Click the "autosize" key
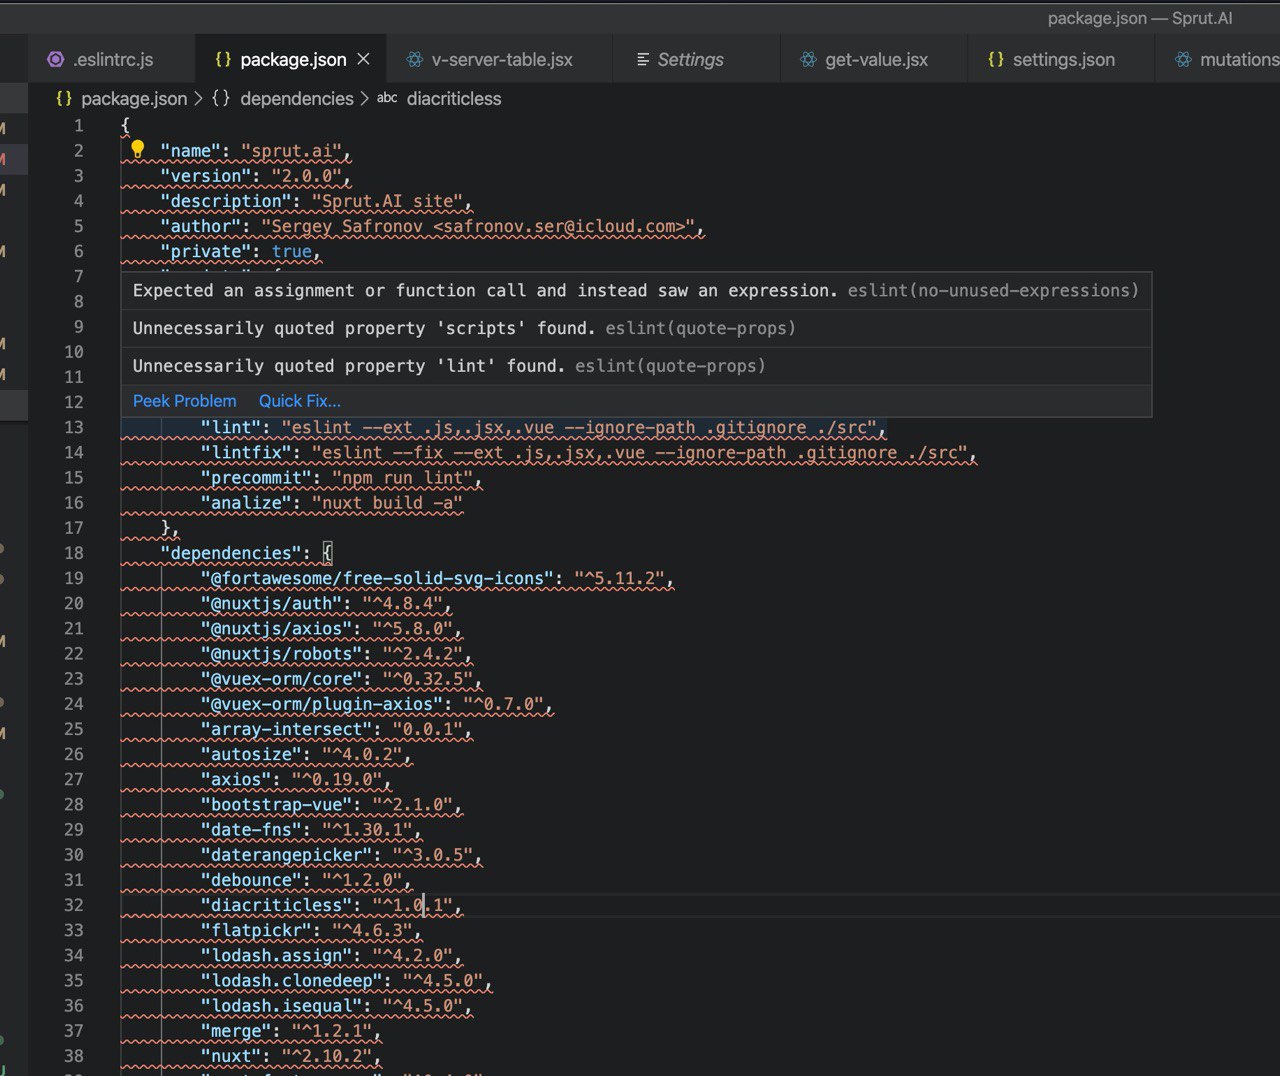1280x1076 pixels. [x=251, y=755]
